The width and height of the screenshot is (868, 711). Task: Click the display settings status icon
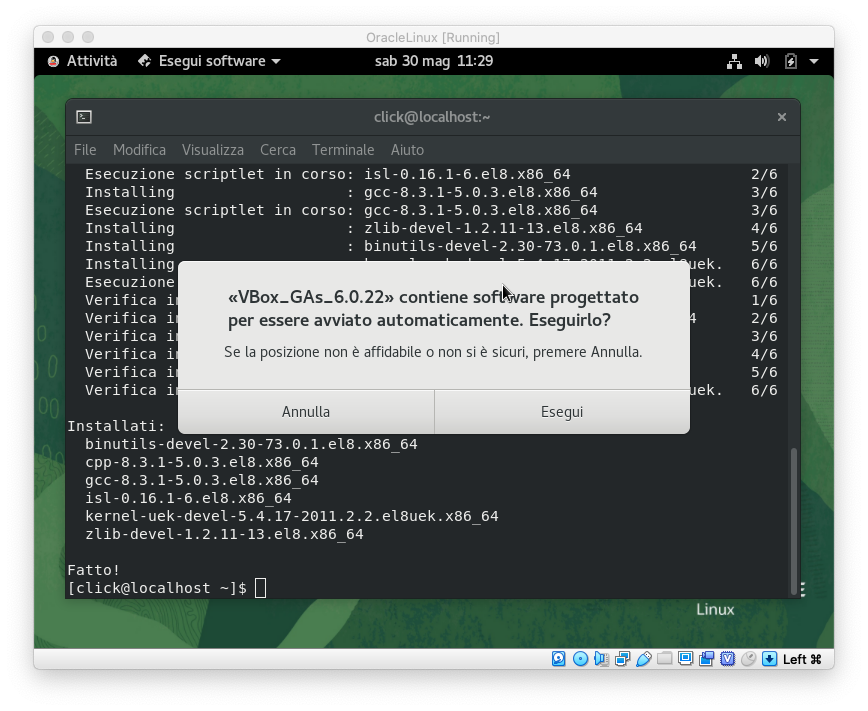[x=685, y=658]
